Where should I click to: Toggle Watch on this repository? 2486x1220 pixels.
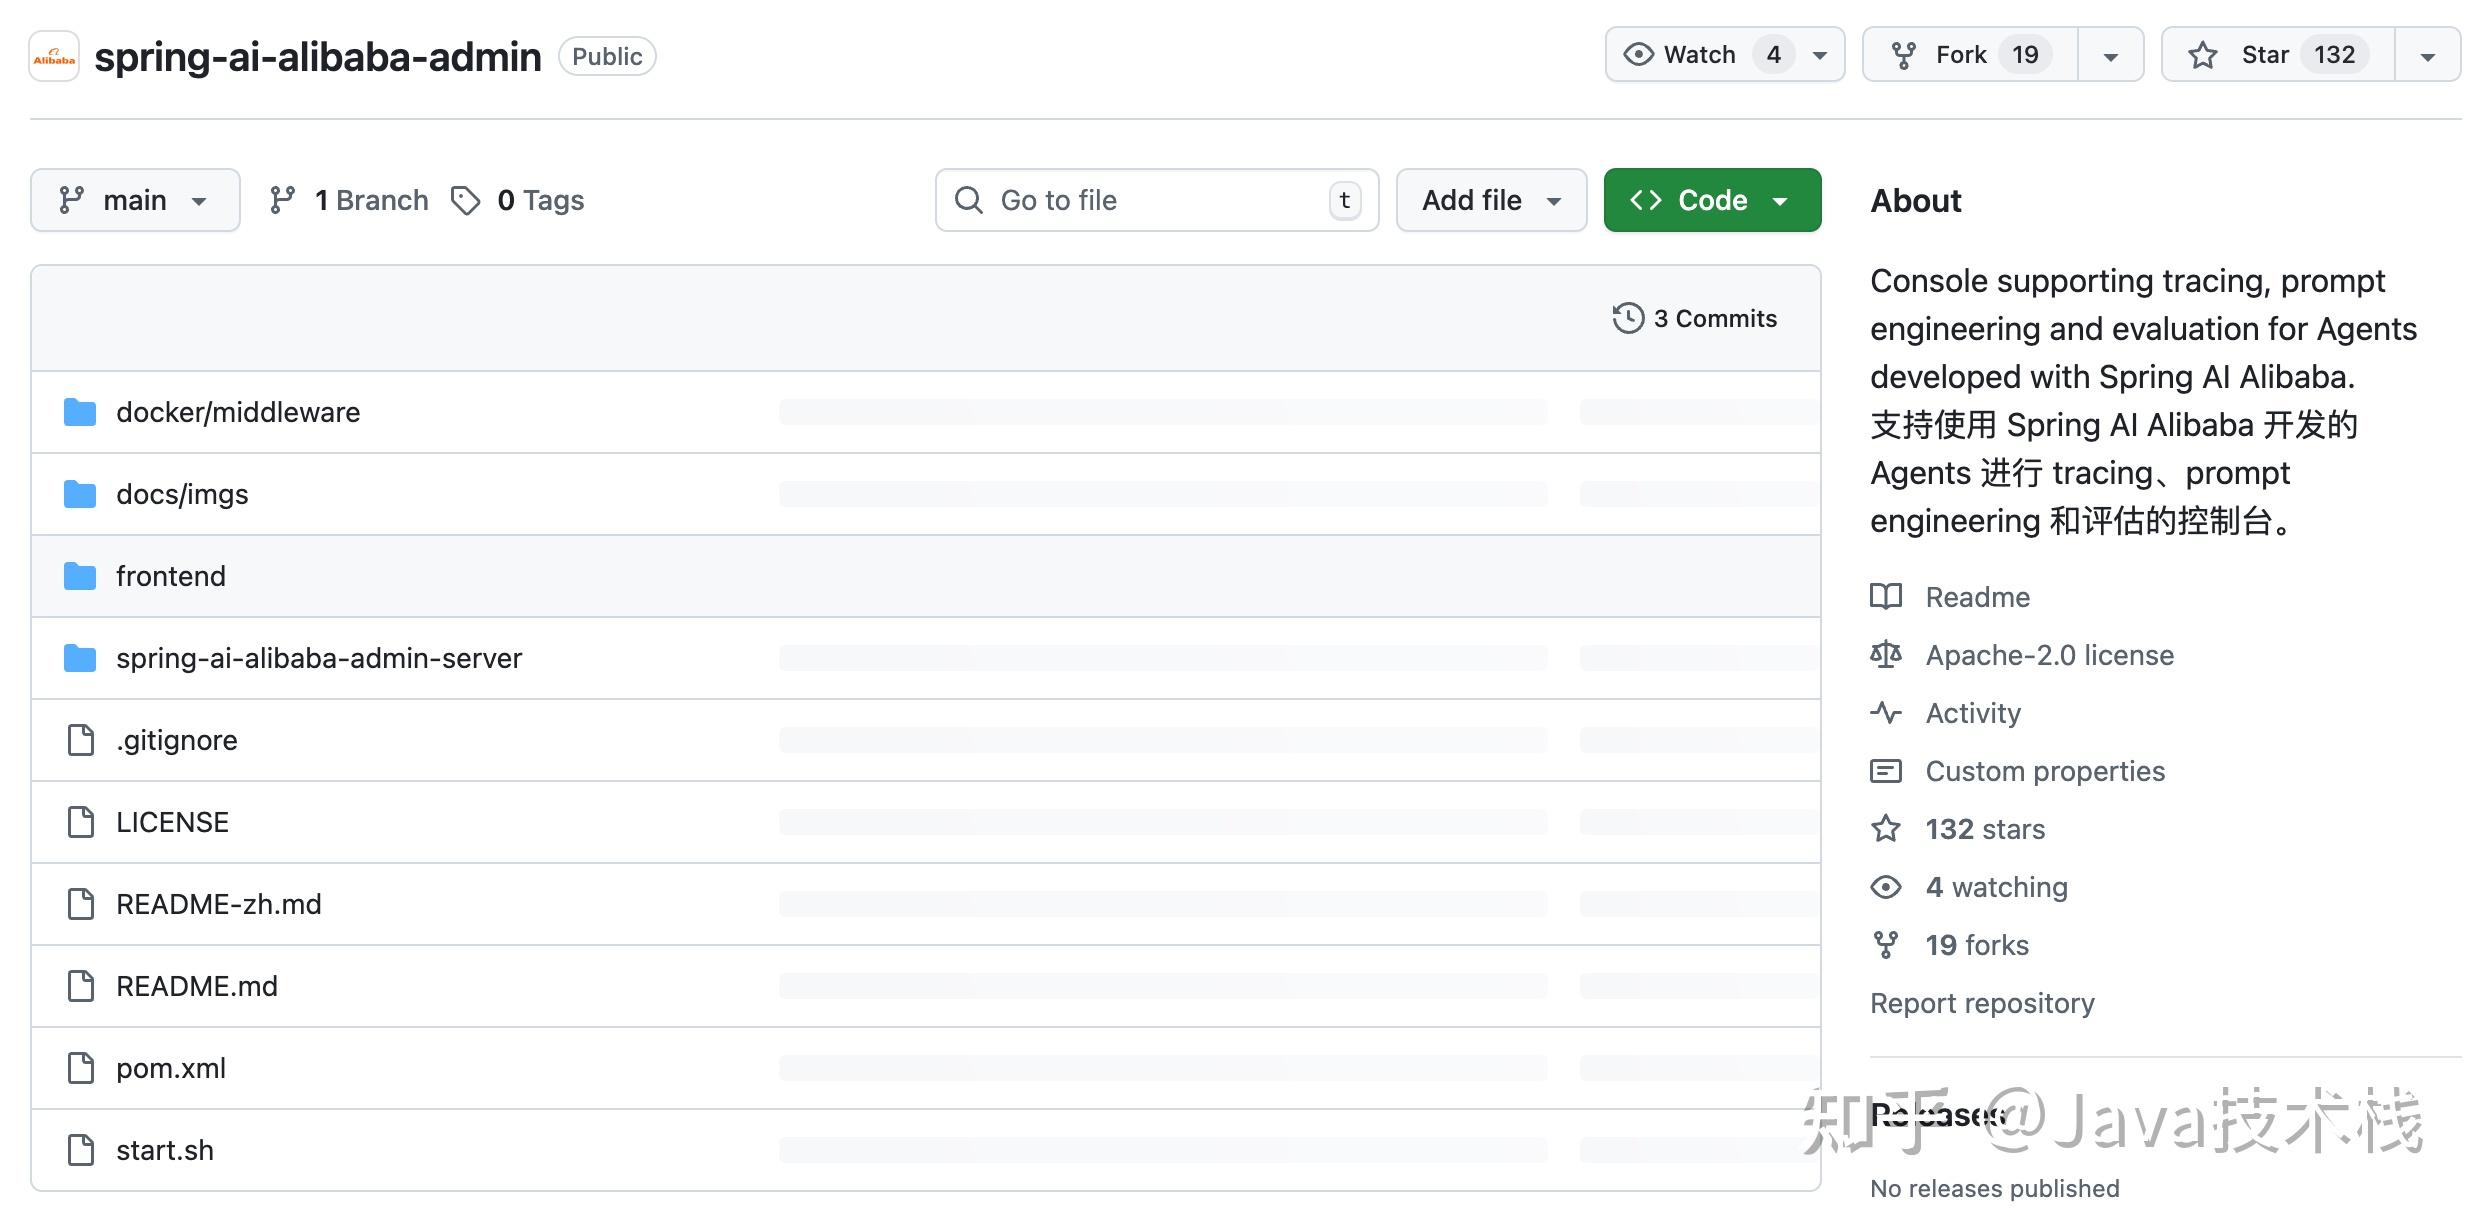[1700, 55]
